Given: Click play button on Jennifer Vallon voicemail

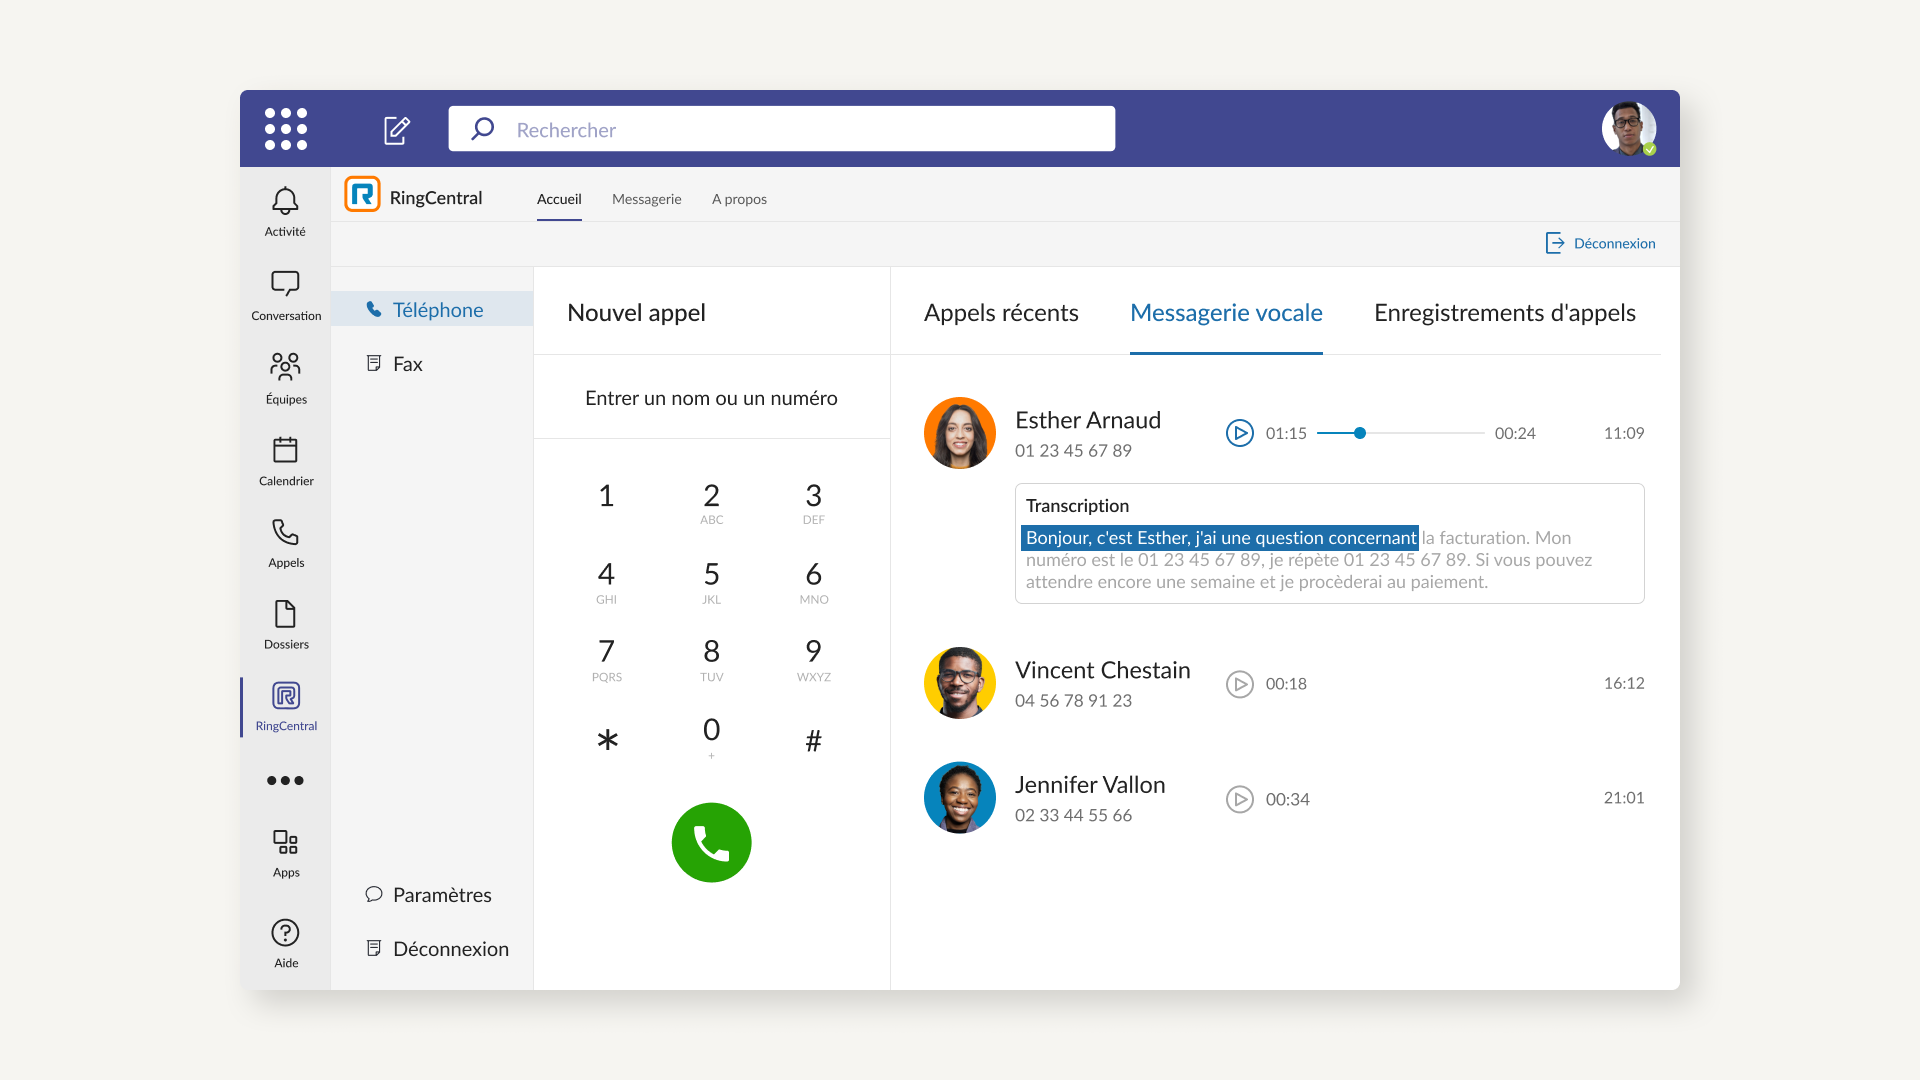Looking at the screenshot, I should [x=1238, y=798].
